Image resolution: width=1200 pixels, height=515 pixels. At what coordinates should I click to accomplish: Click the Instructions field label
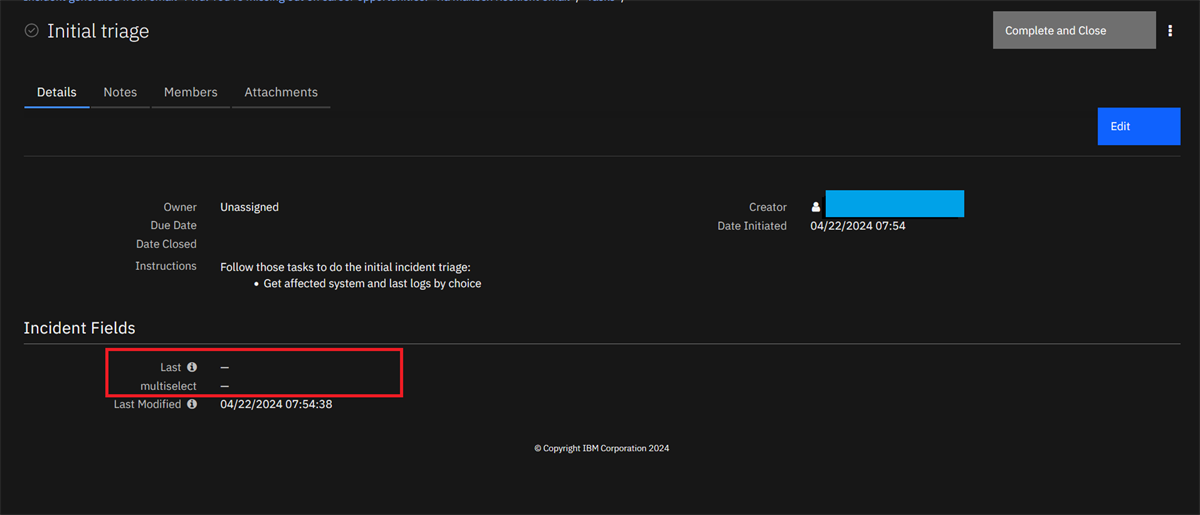coord(166,266)
